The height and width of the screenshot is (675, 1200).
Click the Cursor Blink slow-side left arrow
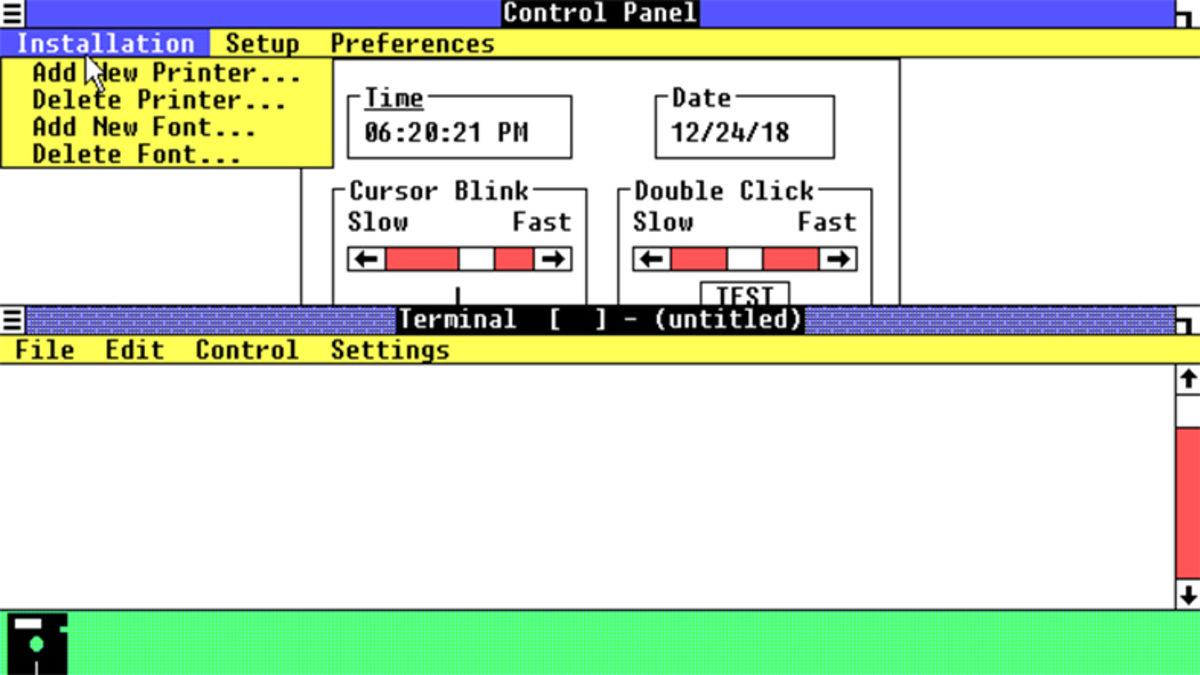pyautogui.click(x=367, y=260)
